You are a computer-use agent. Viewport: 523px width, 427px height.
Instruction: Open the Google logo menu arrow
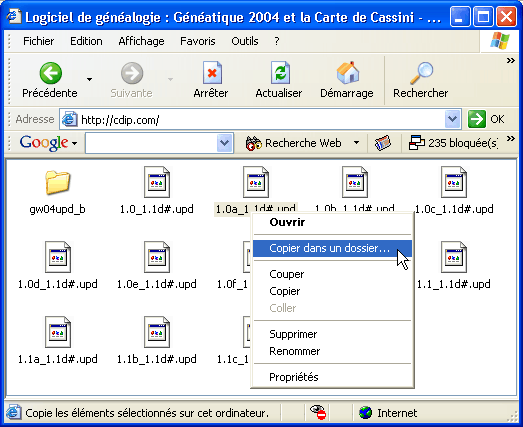(74, 143)
